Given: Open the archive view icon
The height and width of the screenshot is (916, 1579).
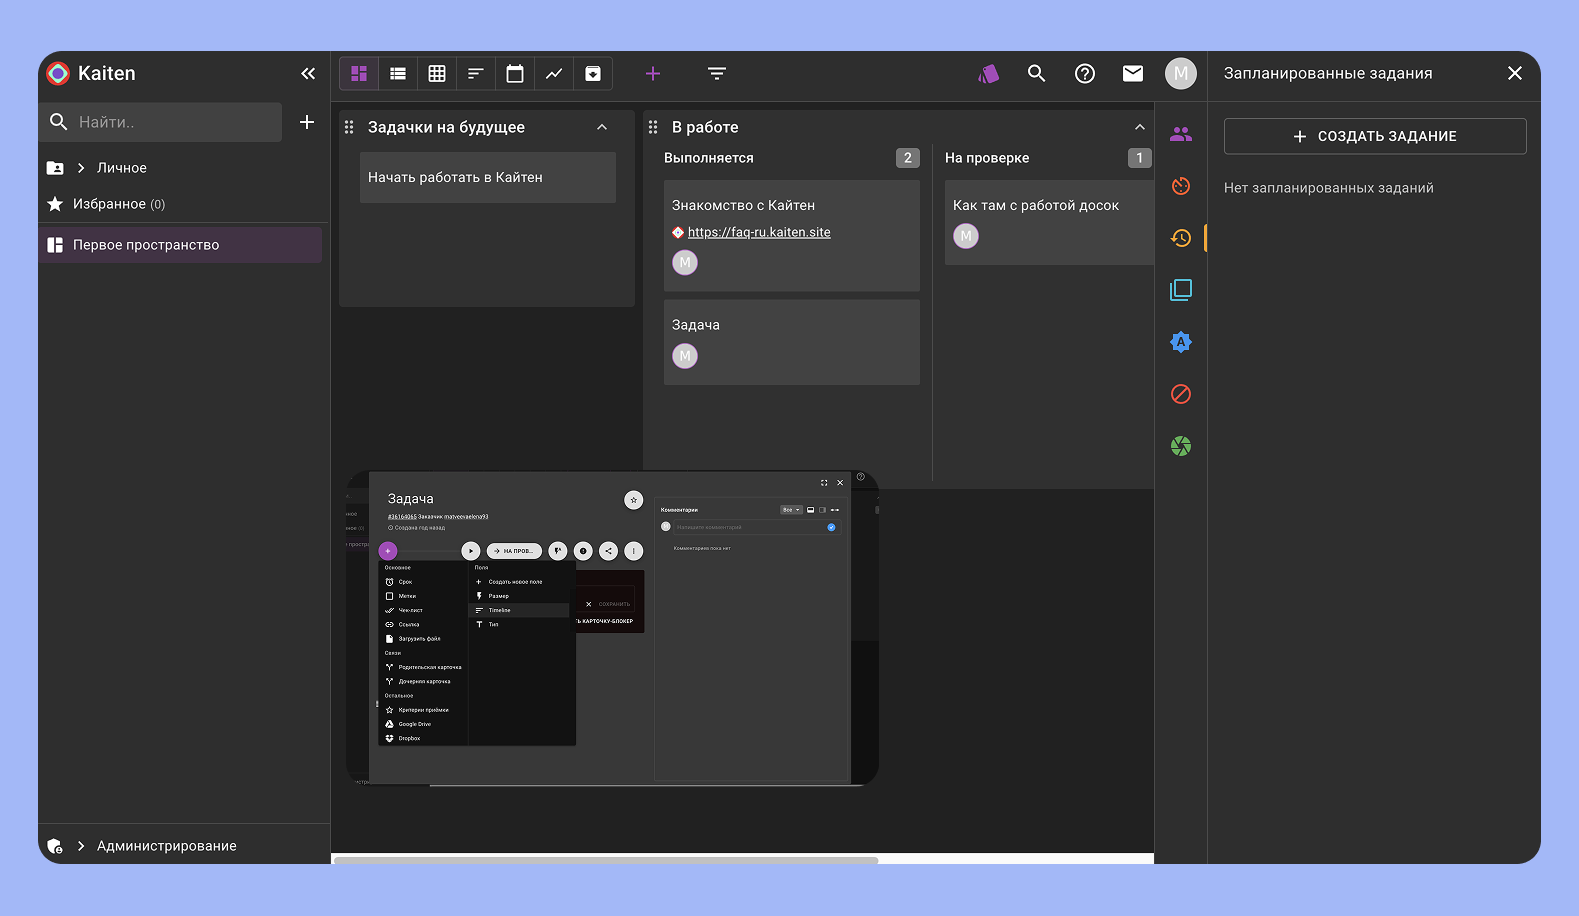Looking at the screenshot, I should click(593, 74).
